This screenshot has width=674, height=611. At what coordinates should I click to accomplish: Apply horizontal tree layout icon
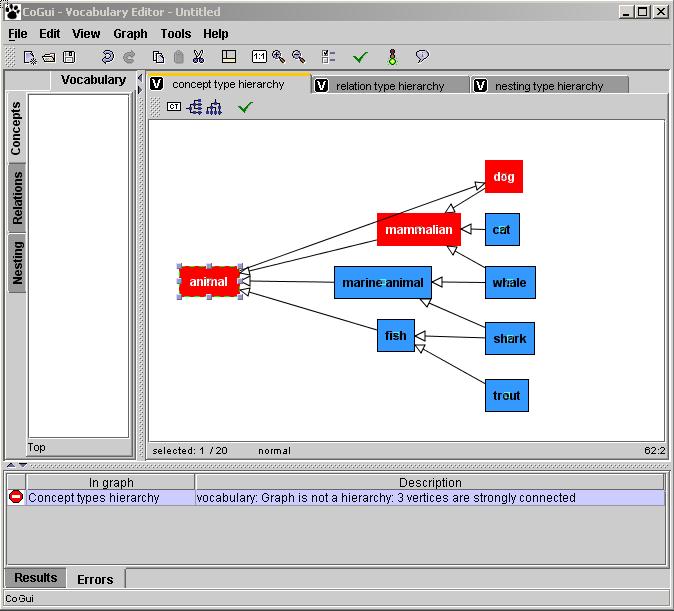[195, 107]
